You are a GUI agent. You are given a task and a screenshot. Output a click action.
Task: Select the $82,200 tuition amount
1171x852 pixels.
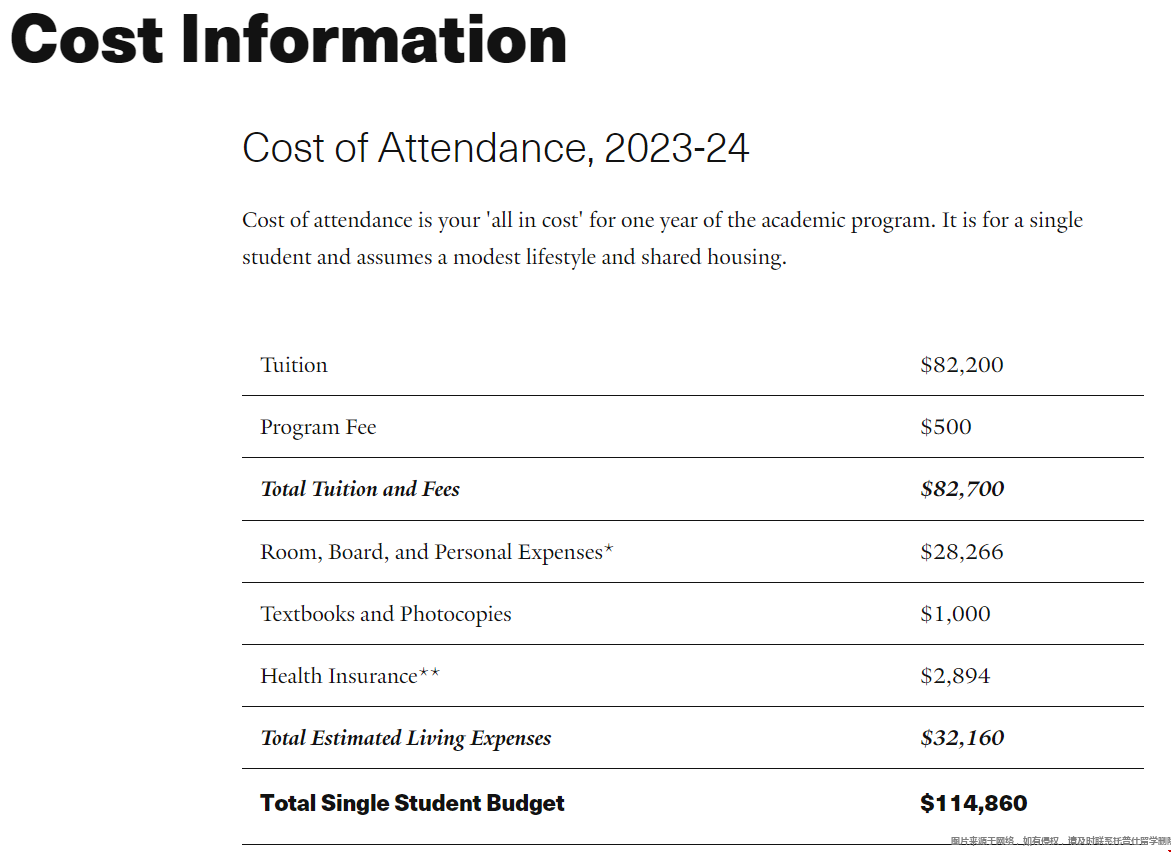[x=961, y=364]
